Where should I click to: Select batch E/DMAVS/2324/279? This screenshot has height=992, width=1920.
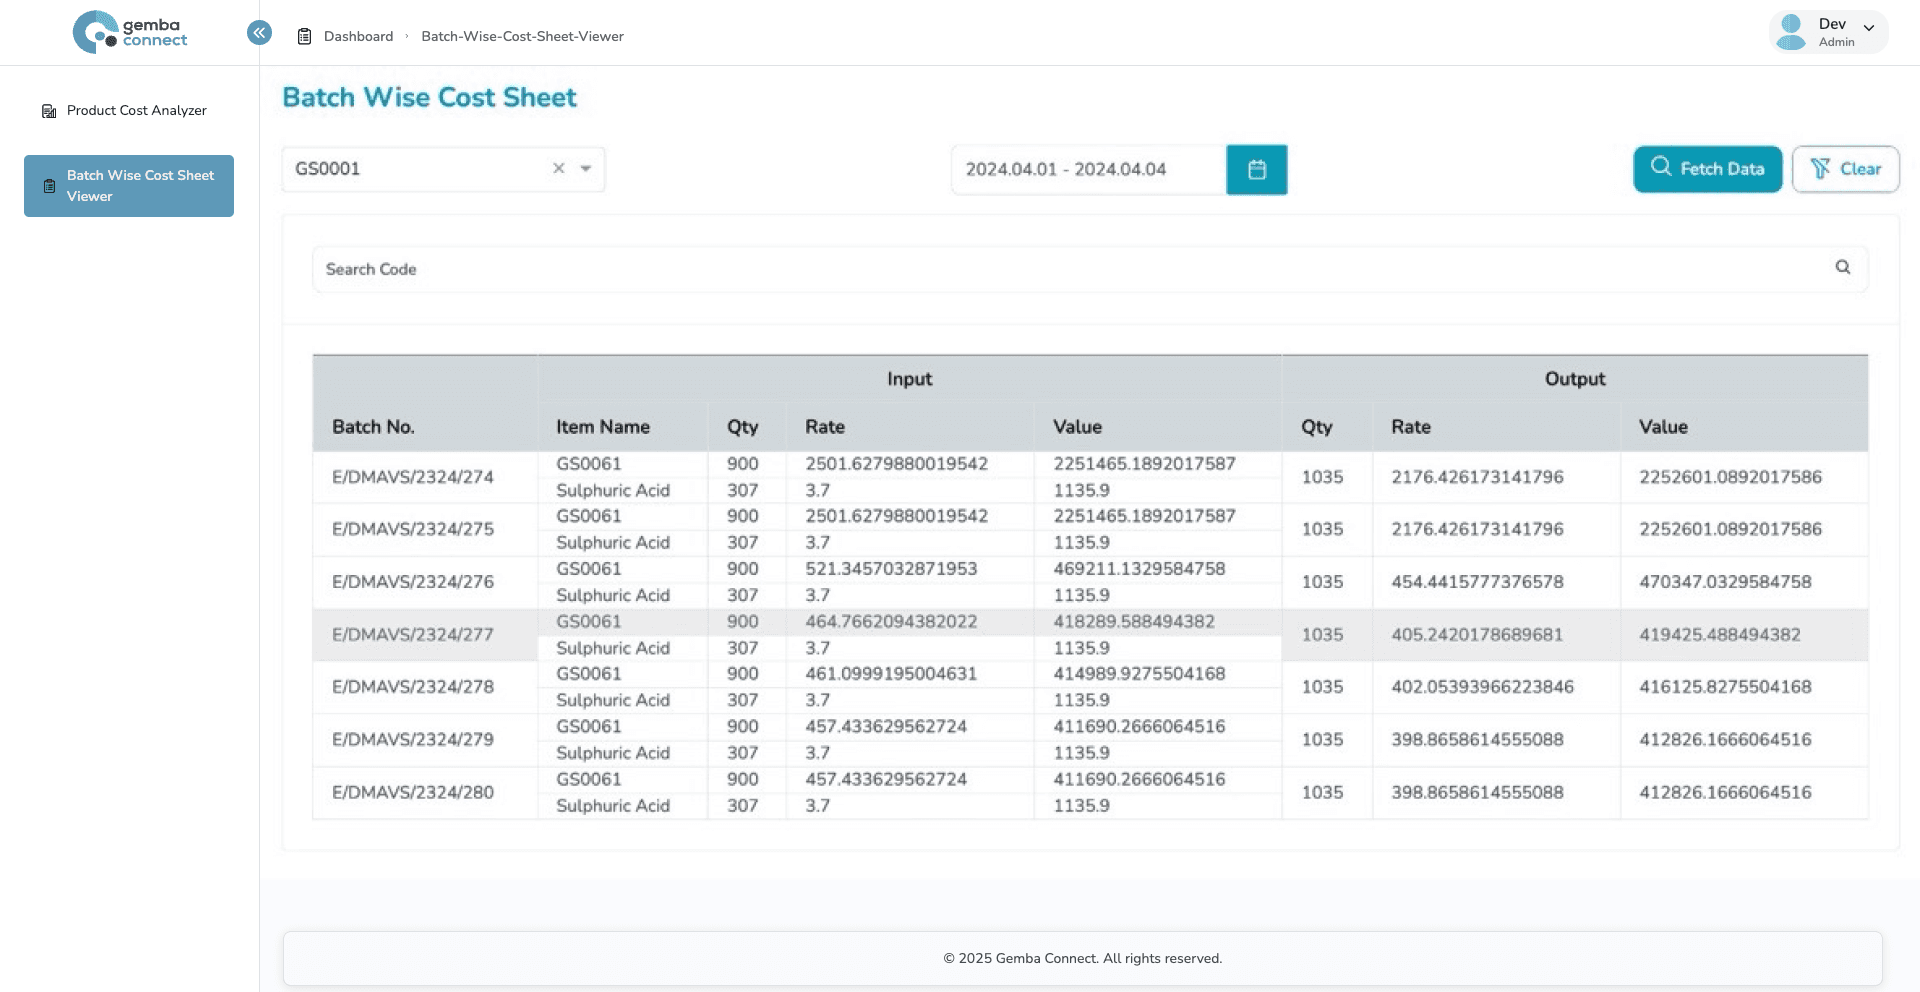(413, 740)
